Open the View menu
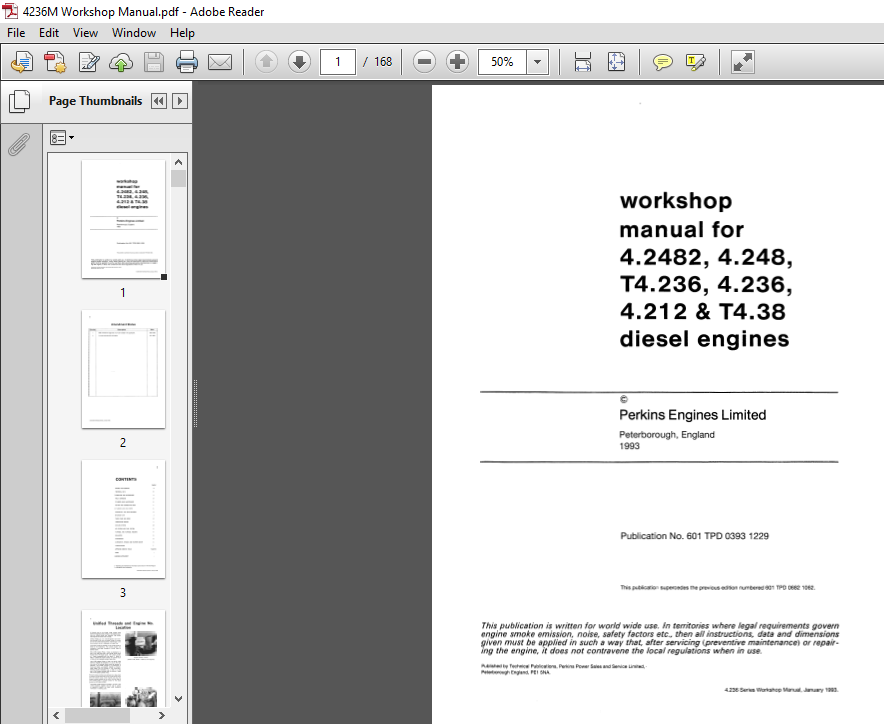This screenshot has width=884, height=724. (x=85, y=33)
